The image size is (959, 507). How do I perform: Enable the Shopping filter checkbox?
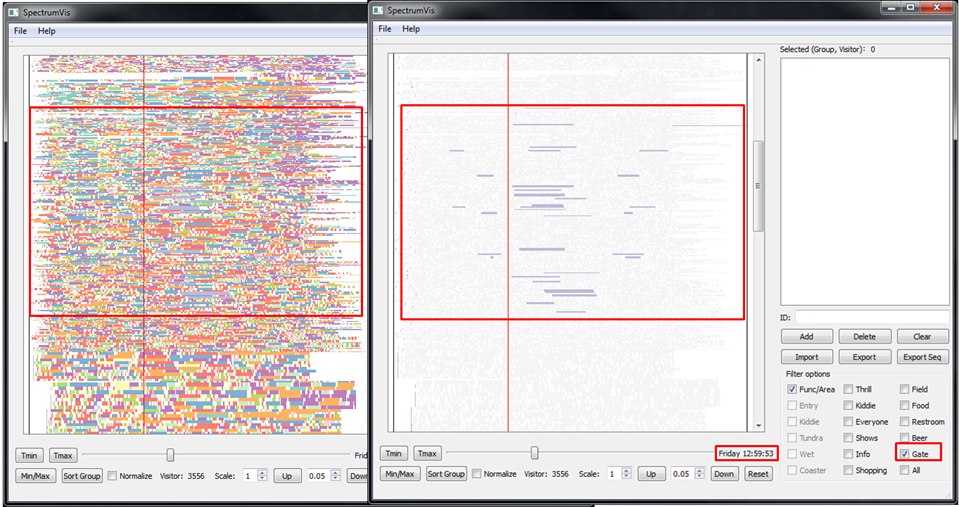click(848, 470)
